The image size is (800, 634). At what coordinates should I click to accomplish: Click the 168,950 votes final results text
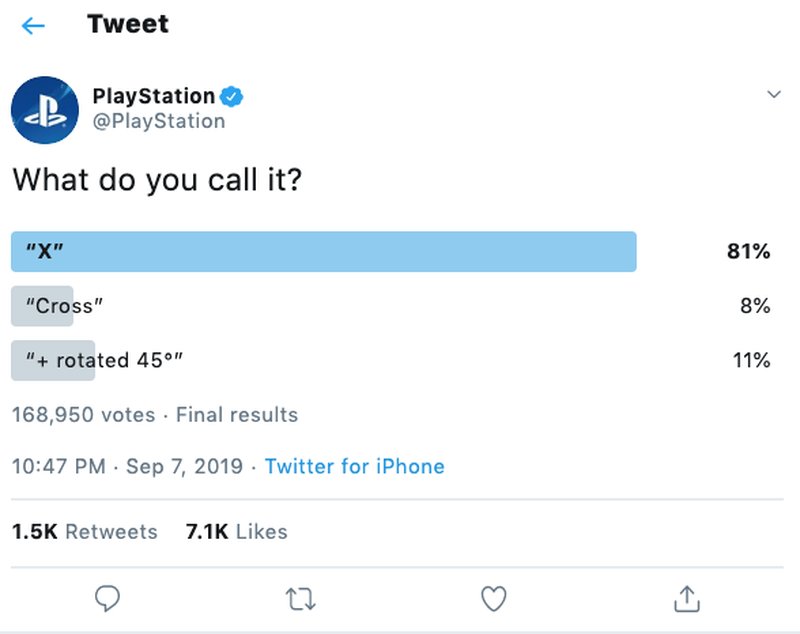[155, 415]
